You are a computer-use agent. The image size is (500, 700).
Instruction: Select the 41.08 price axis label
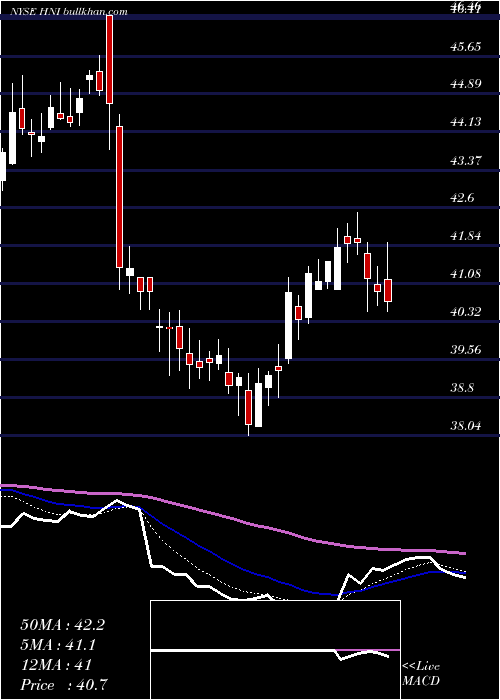pyautogui.click(x=466, y=274)
